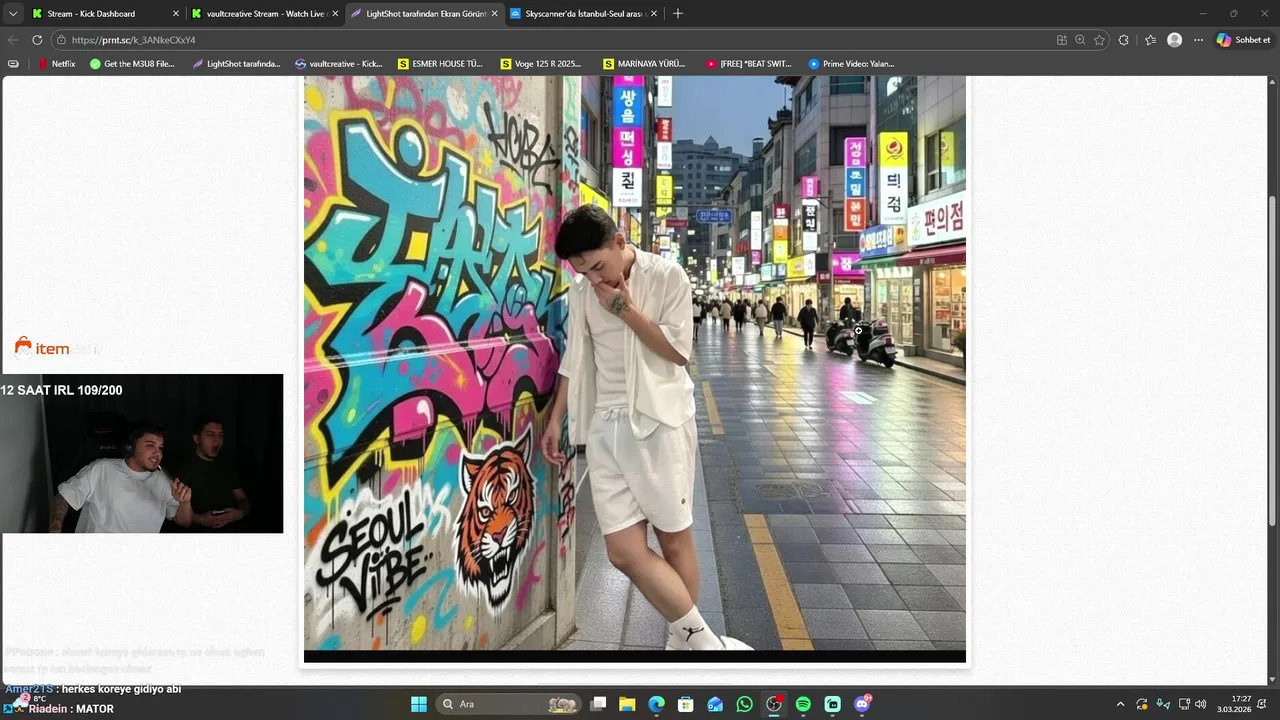The image size is (1280, 720).
Task: Click the sync update tray icon
Action: click(x=1142, y=704)
